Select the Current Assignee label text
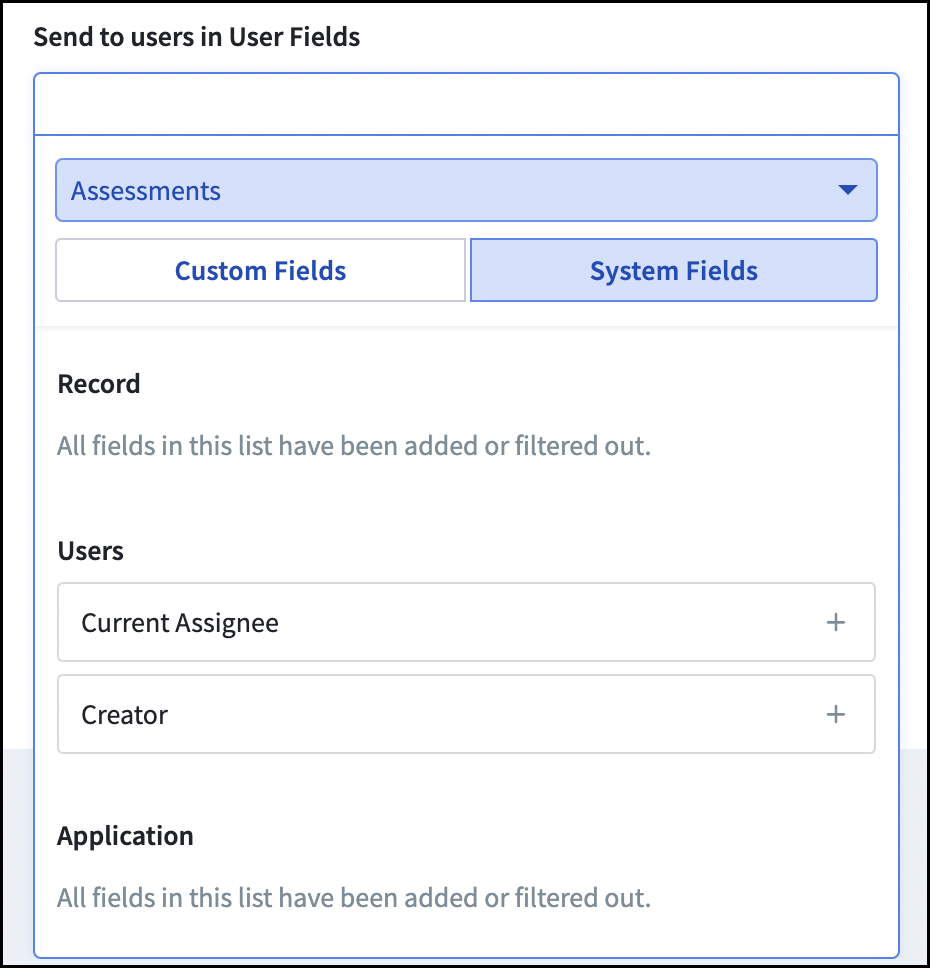Screen dimensions: 930x968 pos(180,623)
